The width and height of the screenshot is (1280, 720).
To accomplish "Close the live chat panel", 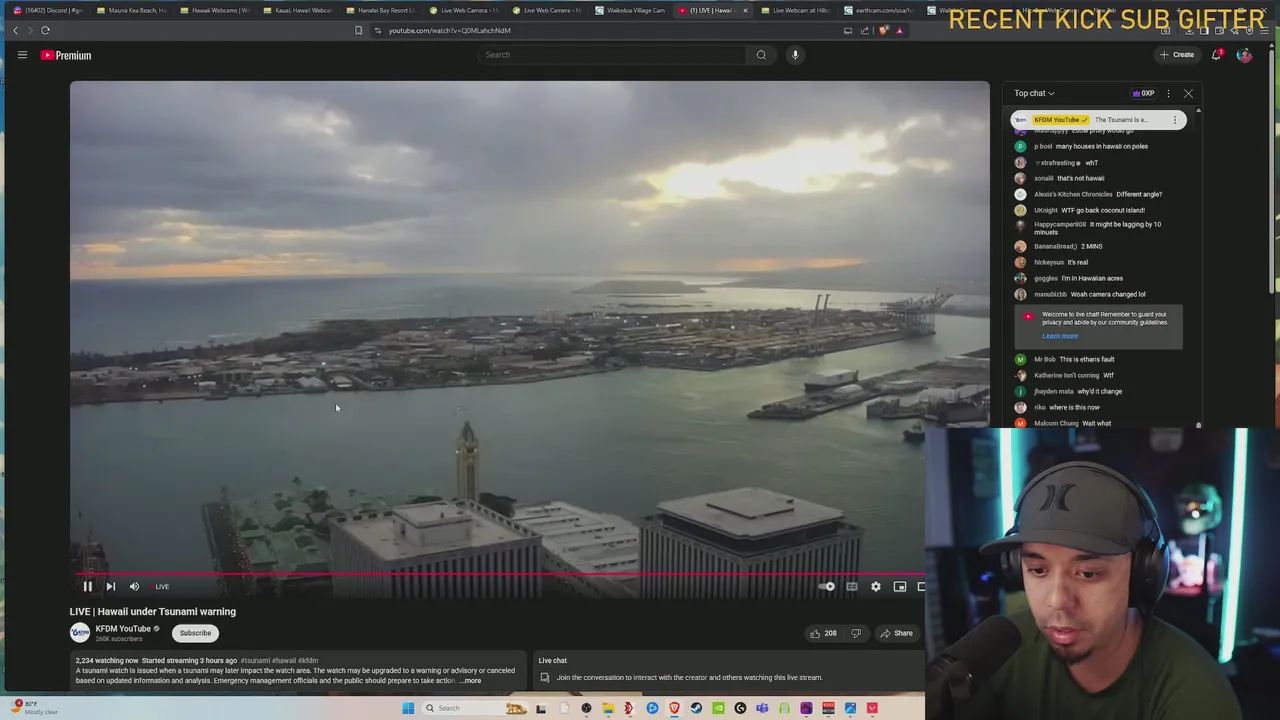I will pyautogui.click(x=1188, y=93).
